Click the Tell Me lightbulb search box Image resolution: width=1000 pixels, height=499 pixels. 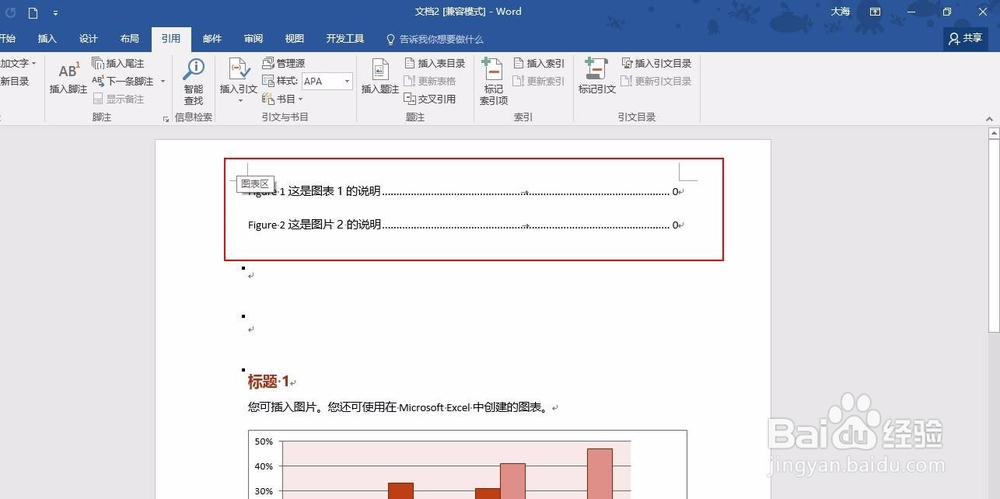(435, 39)
